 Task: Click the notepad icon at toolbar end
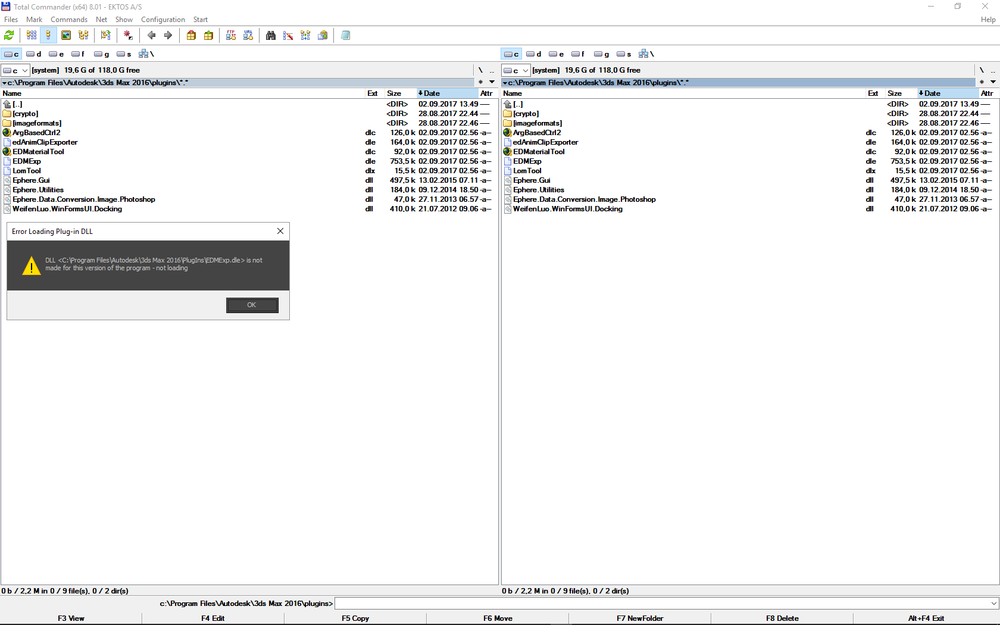click(x=345, y=36)
